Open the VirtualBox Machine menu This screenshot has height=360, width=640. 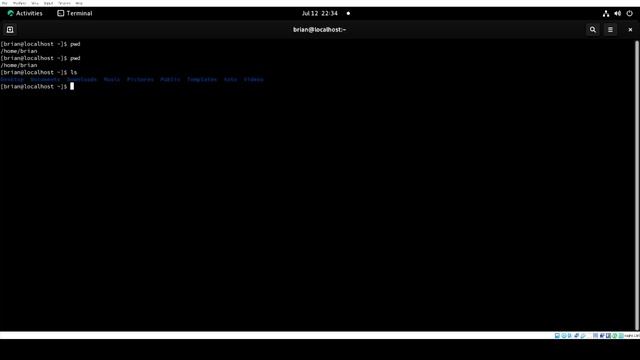[19, 3]
